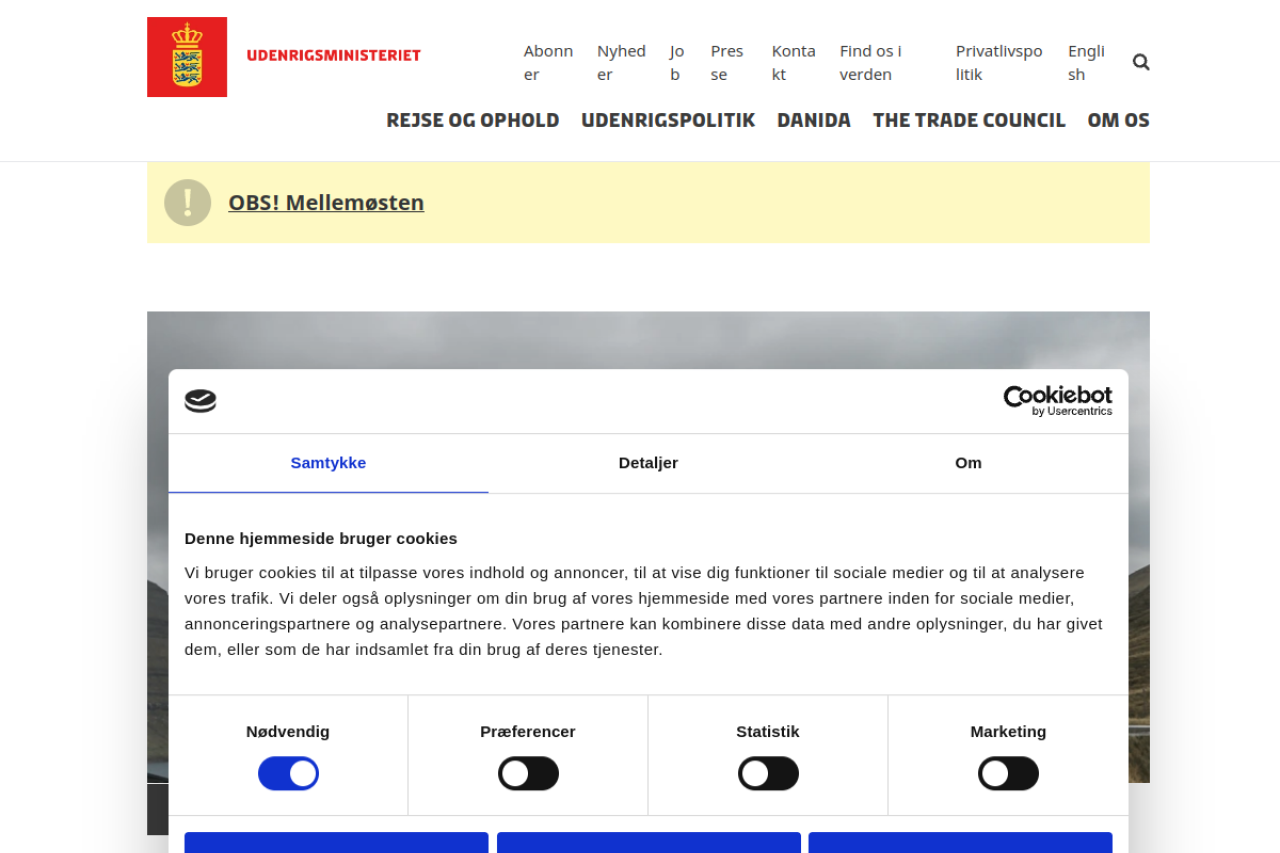Viewport: 1280px width, 853px height.
Task: Click the Cookiebot by Usercentrics logo
Action: tap(1057, 401)
